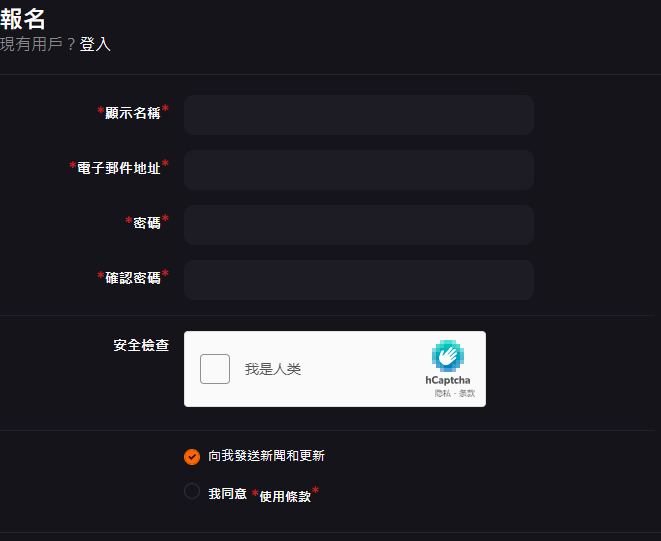This screenshot has width=661, height=541.
Task: Tick the hCaptcha "我是人类" checkbox
Action: (215, 369)
